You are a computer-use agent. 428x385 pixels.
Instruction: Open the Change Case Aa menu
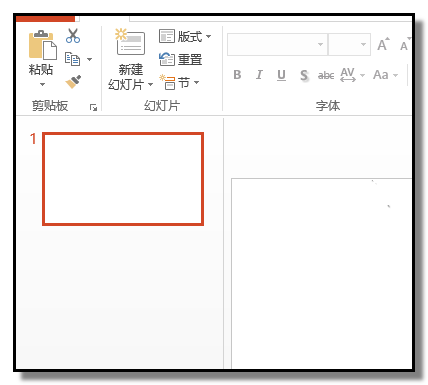tap(385, 75)
